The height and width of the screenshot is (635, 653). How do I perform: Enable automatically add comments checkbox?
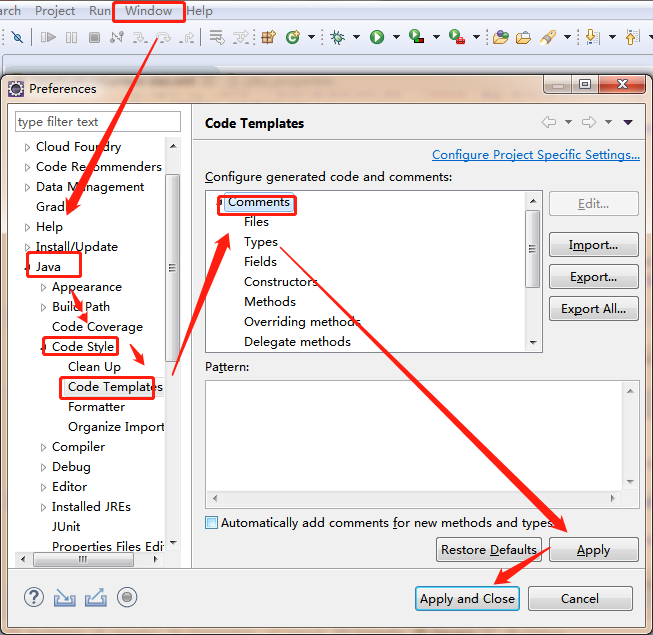point(212,523)
